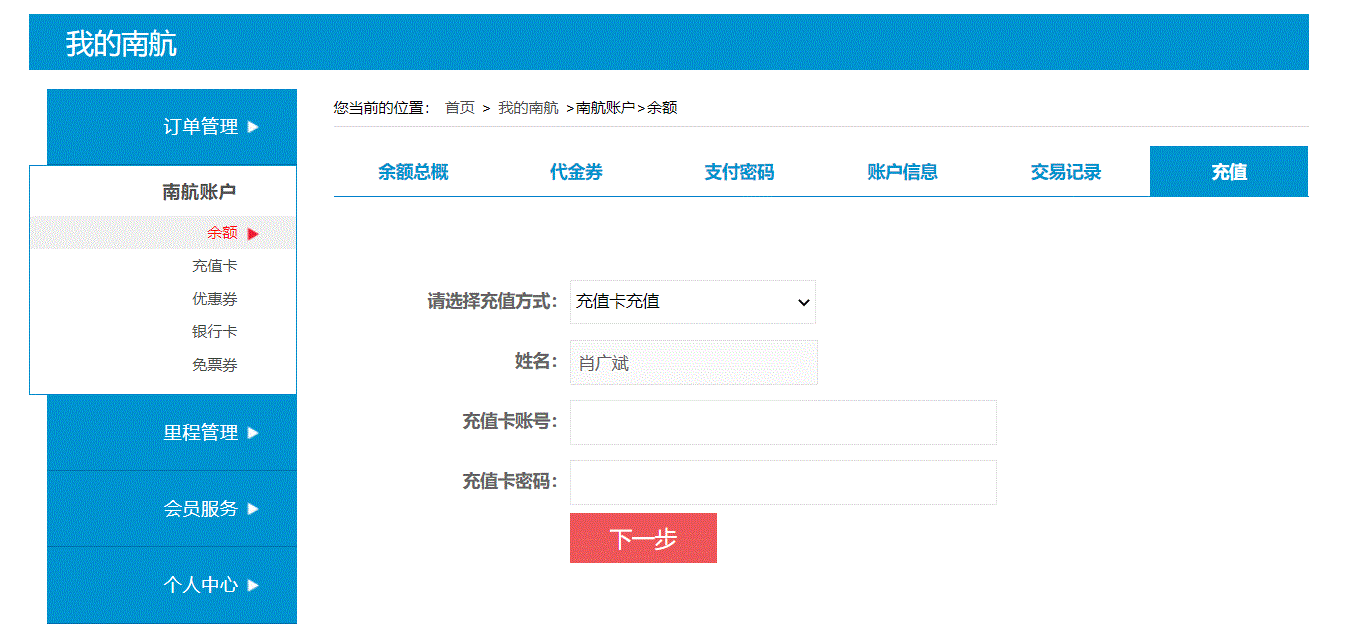
Task: Expand the 订单管理 sidebar section
Action: coord(172,127)
